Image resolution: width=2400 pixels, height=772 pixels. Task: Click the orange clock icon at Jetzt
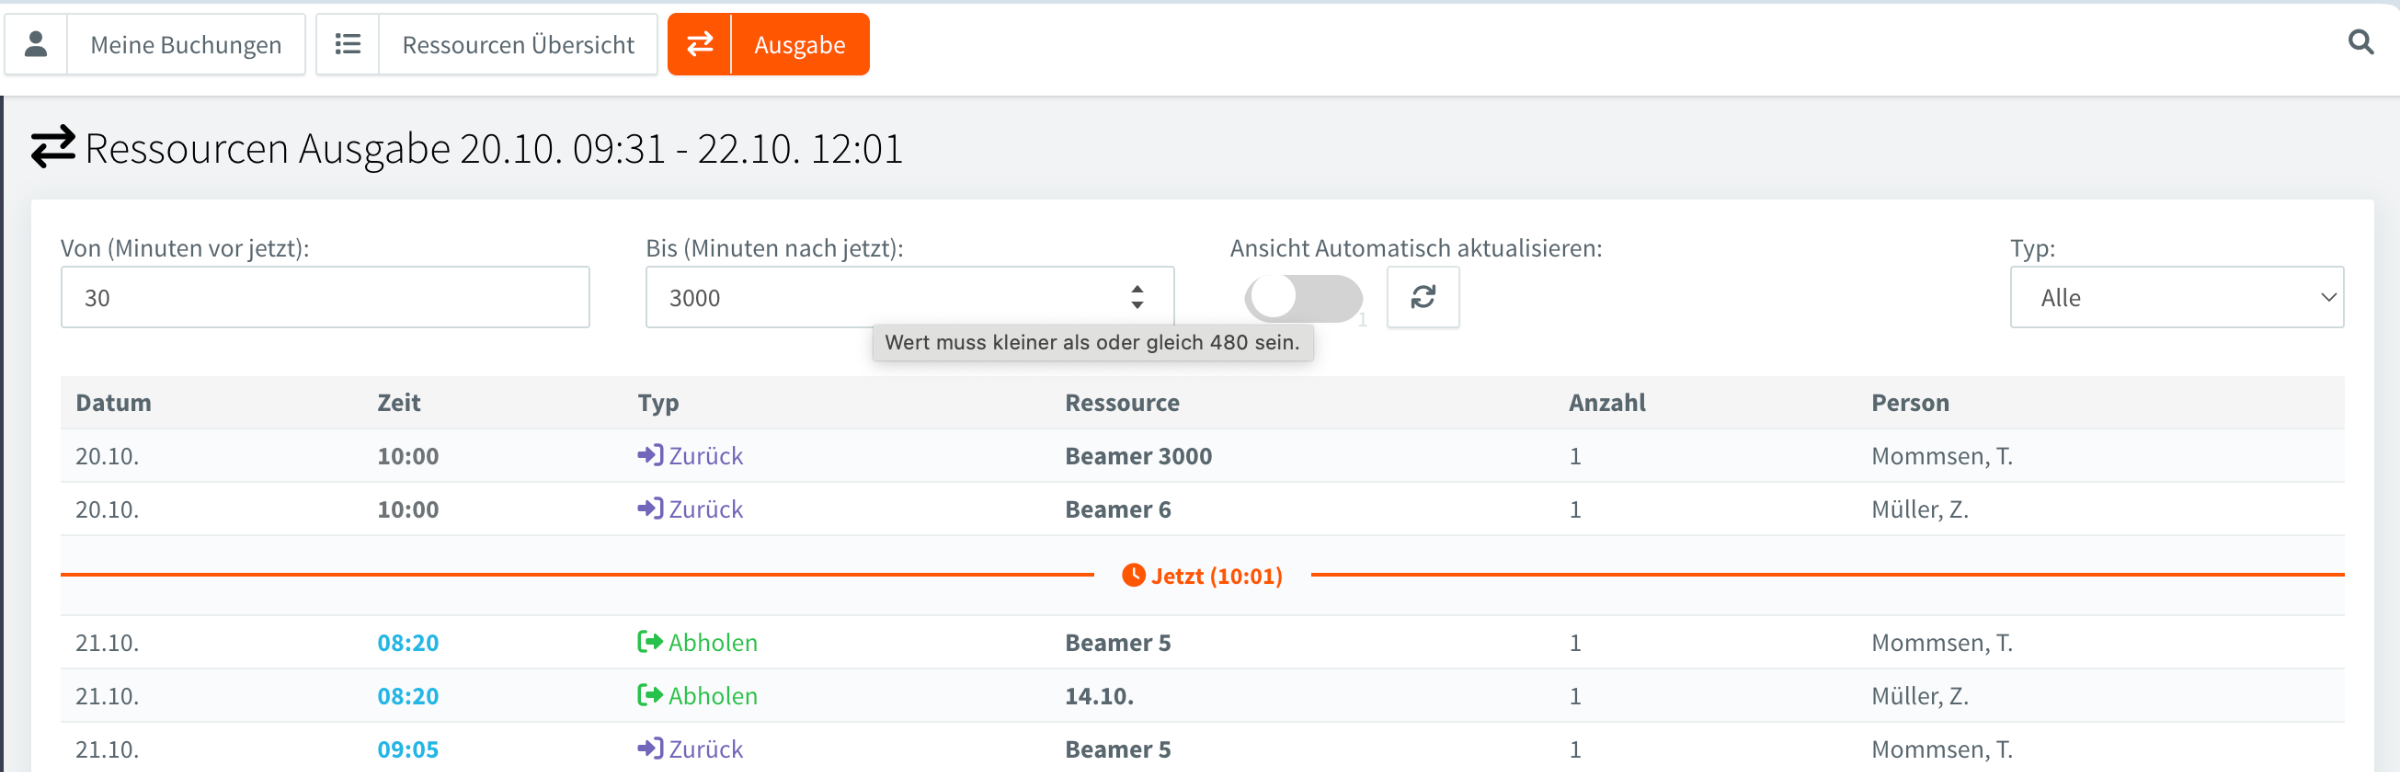pyautogui.click(x=1133, y=575)
